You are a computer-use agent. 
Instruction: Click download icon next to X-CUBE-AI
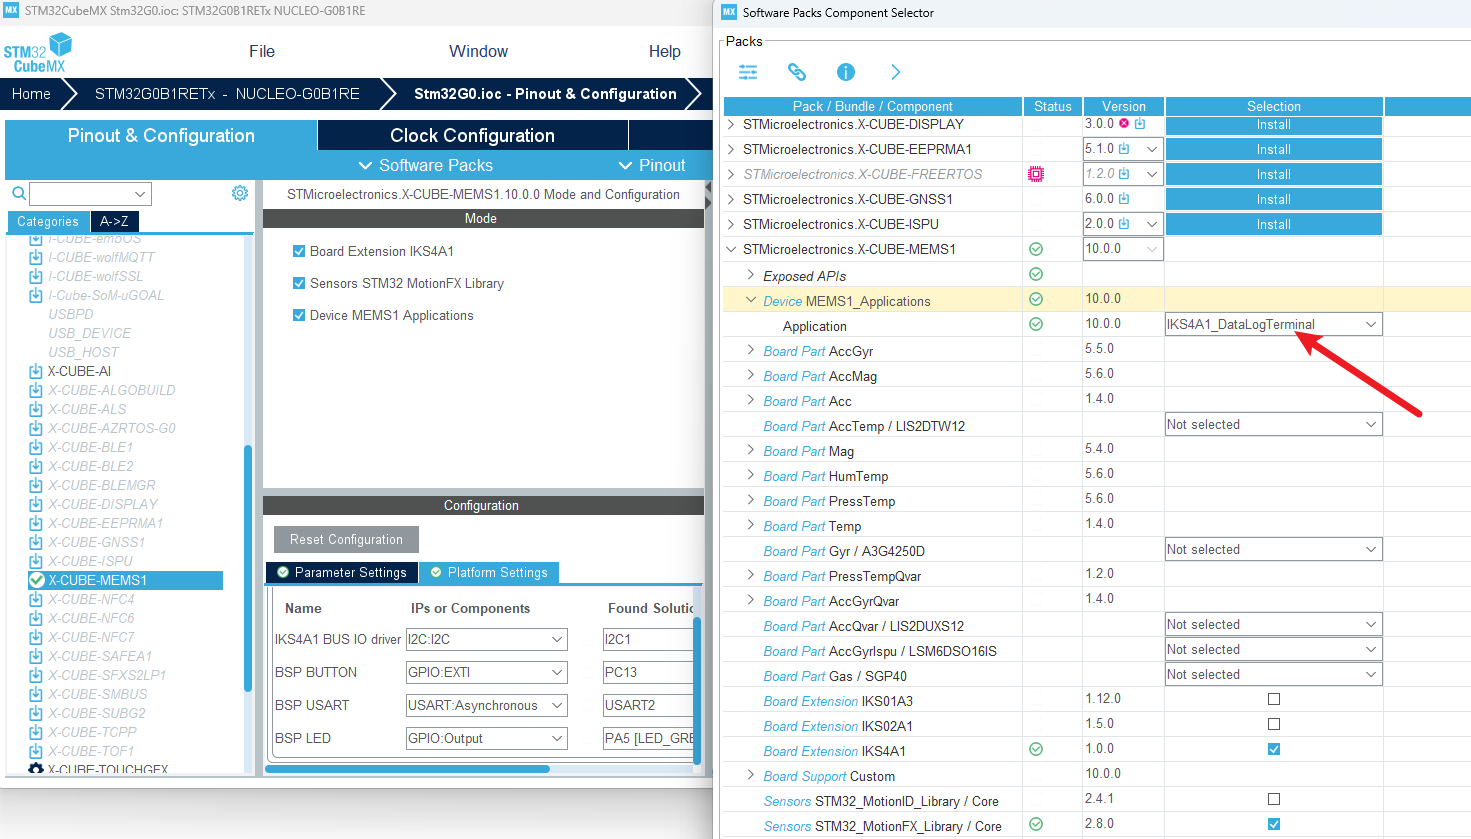[x=36, y=371]
